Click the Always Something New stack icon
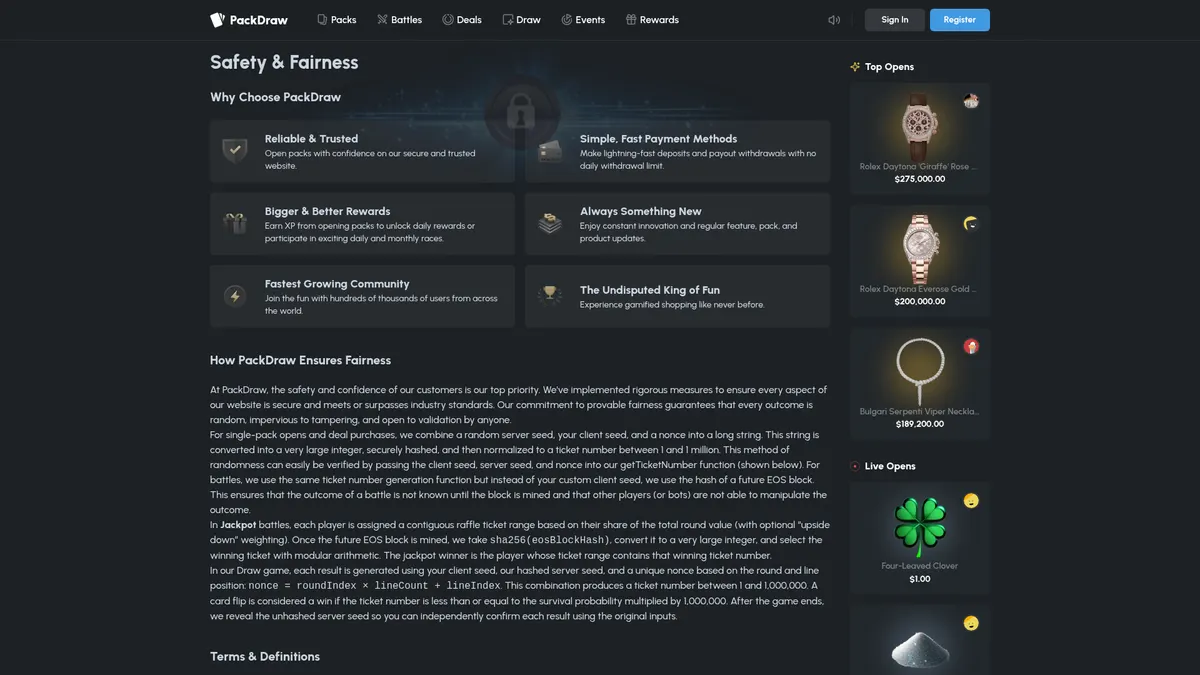1200x675 pixels. (550, 224)
